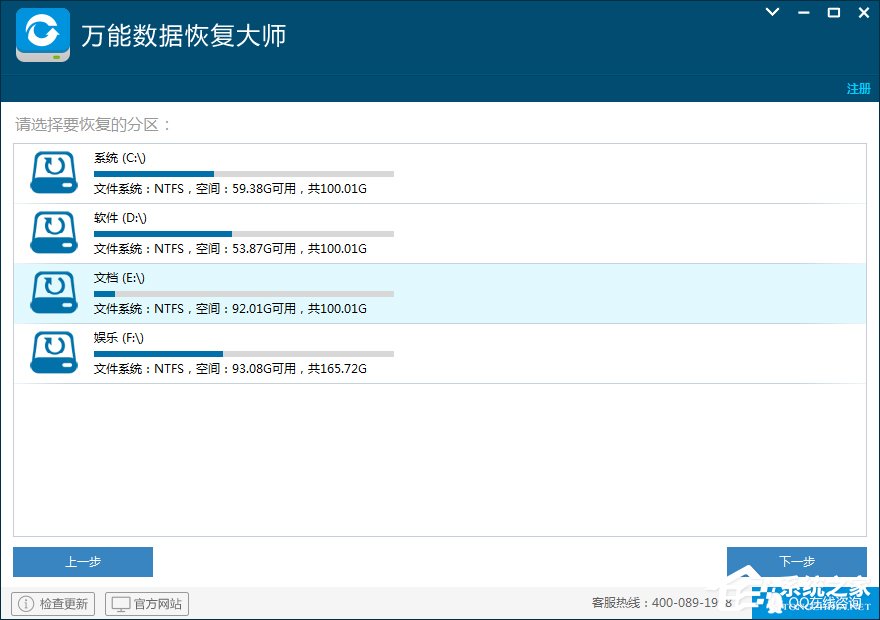Choose the 文档 (E:\) partition label
Image resolution: width=880 pixels, height=620 pixels.
pos(119,278)
